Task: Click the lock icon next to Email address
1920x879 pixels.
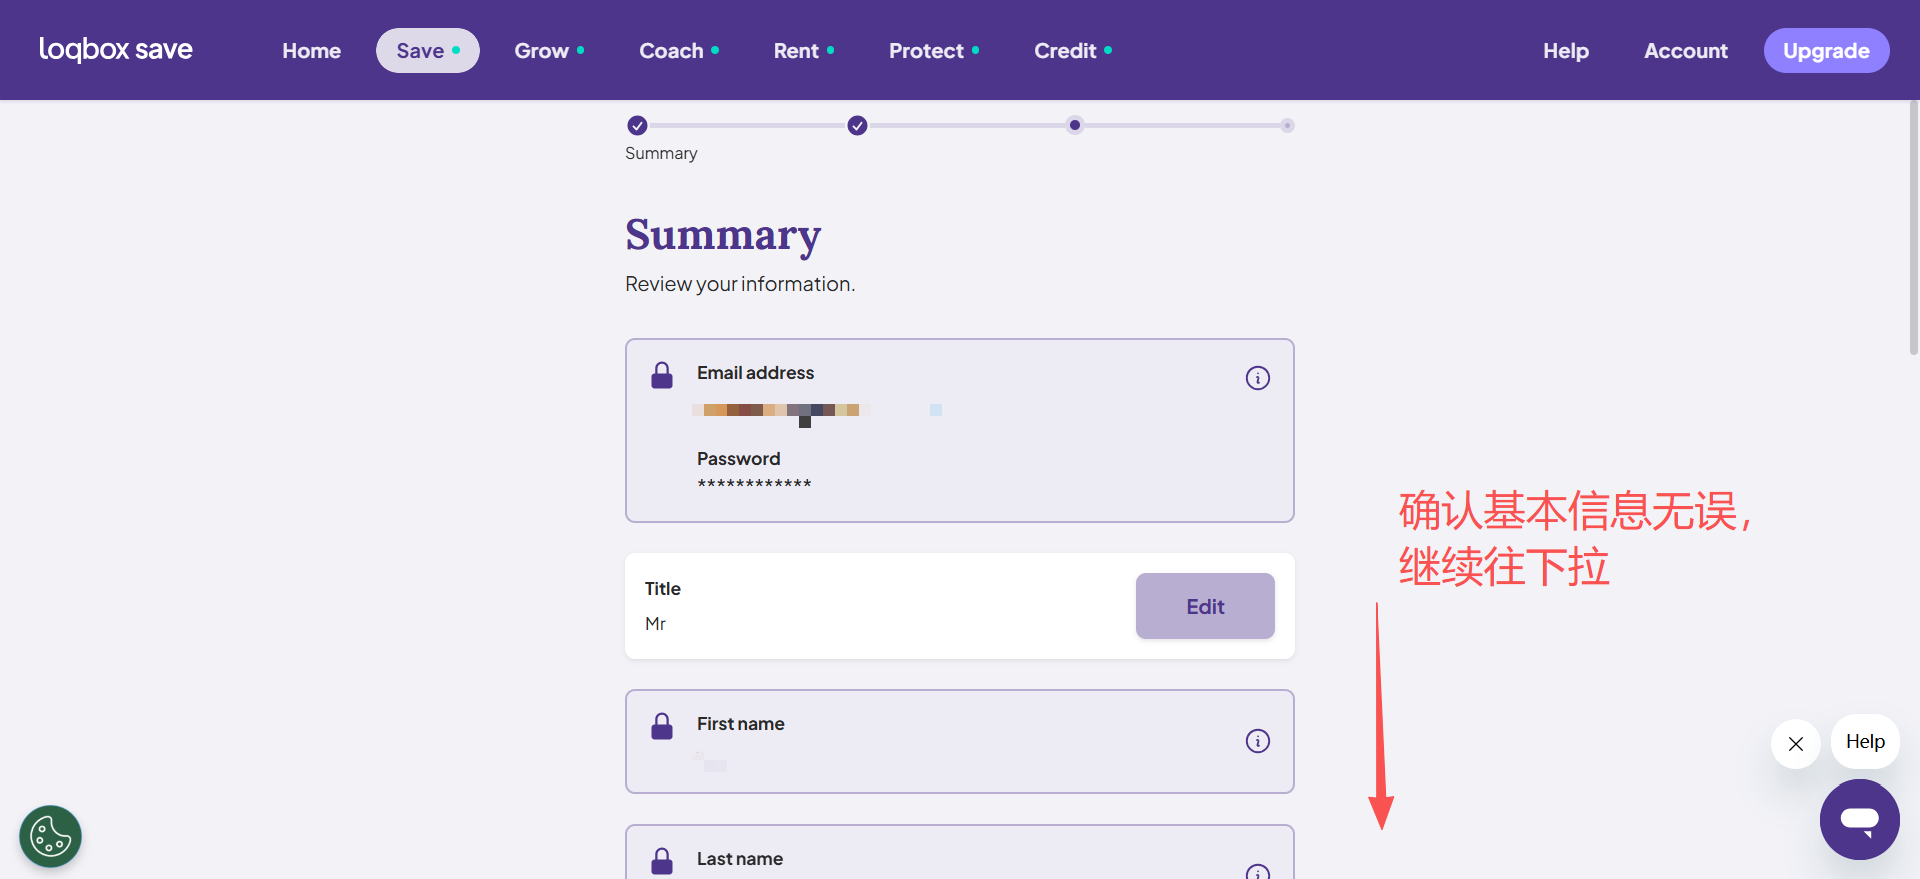Action: coord(662,376)
